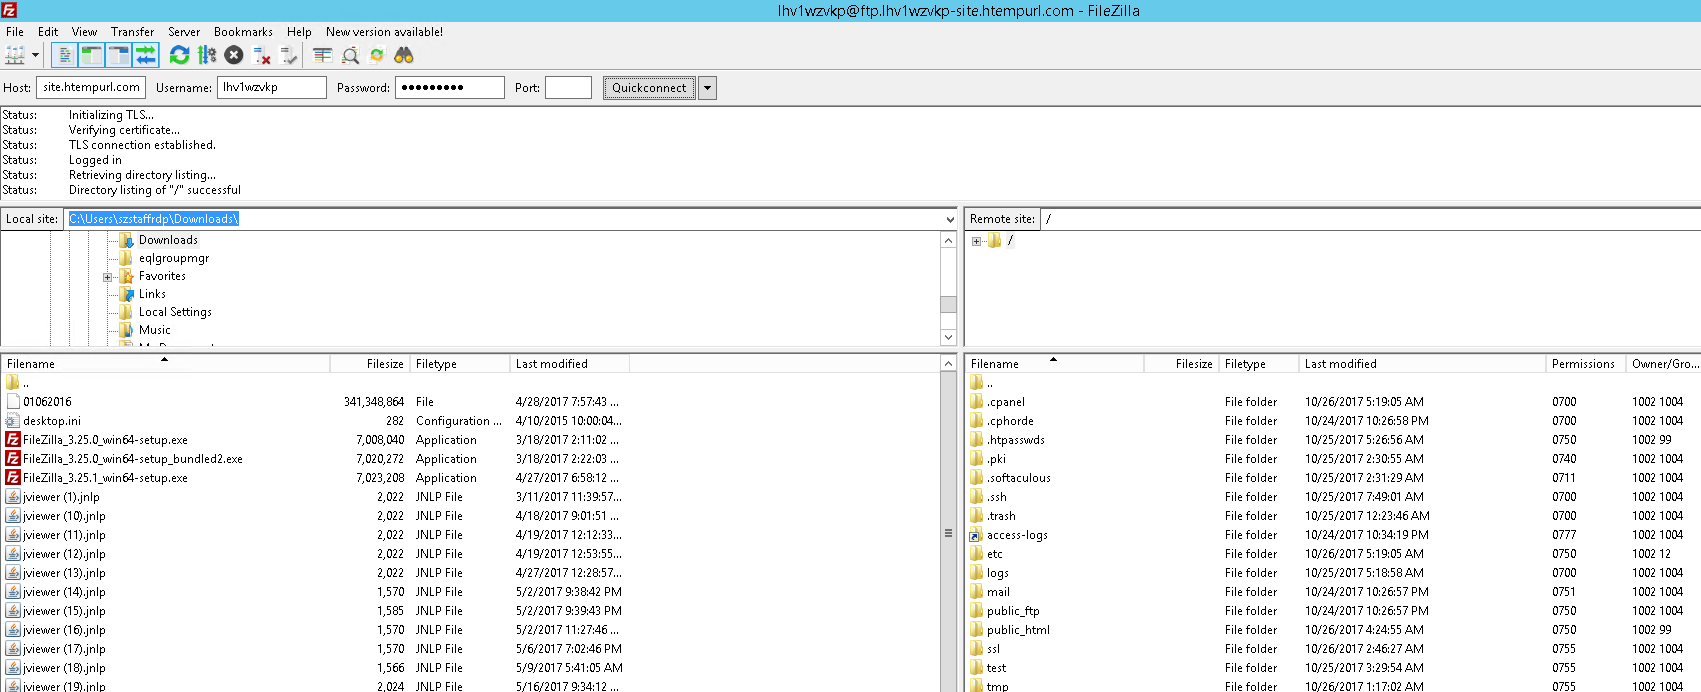Open the Transfer menu
The image size is (1701, 692).
click(133, 32)
